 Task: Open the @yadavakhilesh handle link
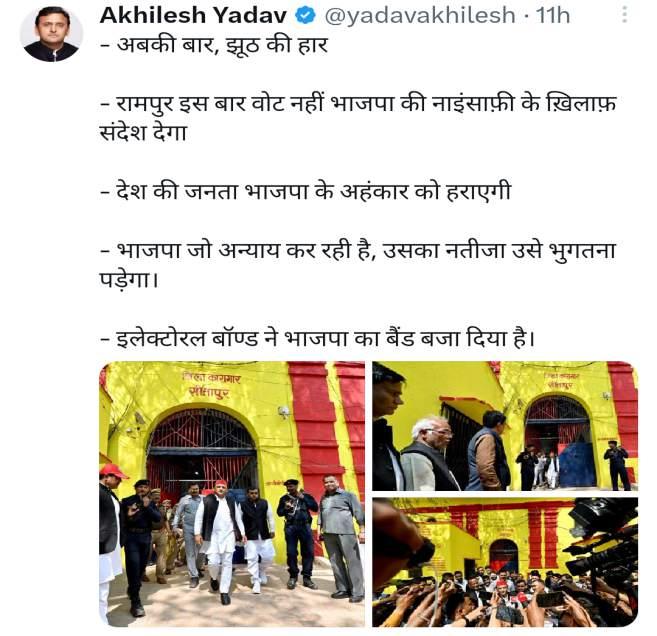point(420,16)
